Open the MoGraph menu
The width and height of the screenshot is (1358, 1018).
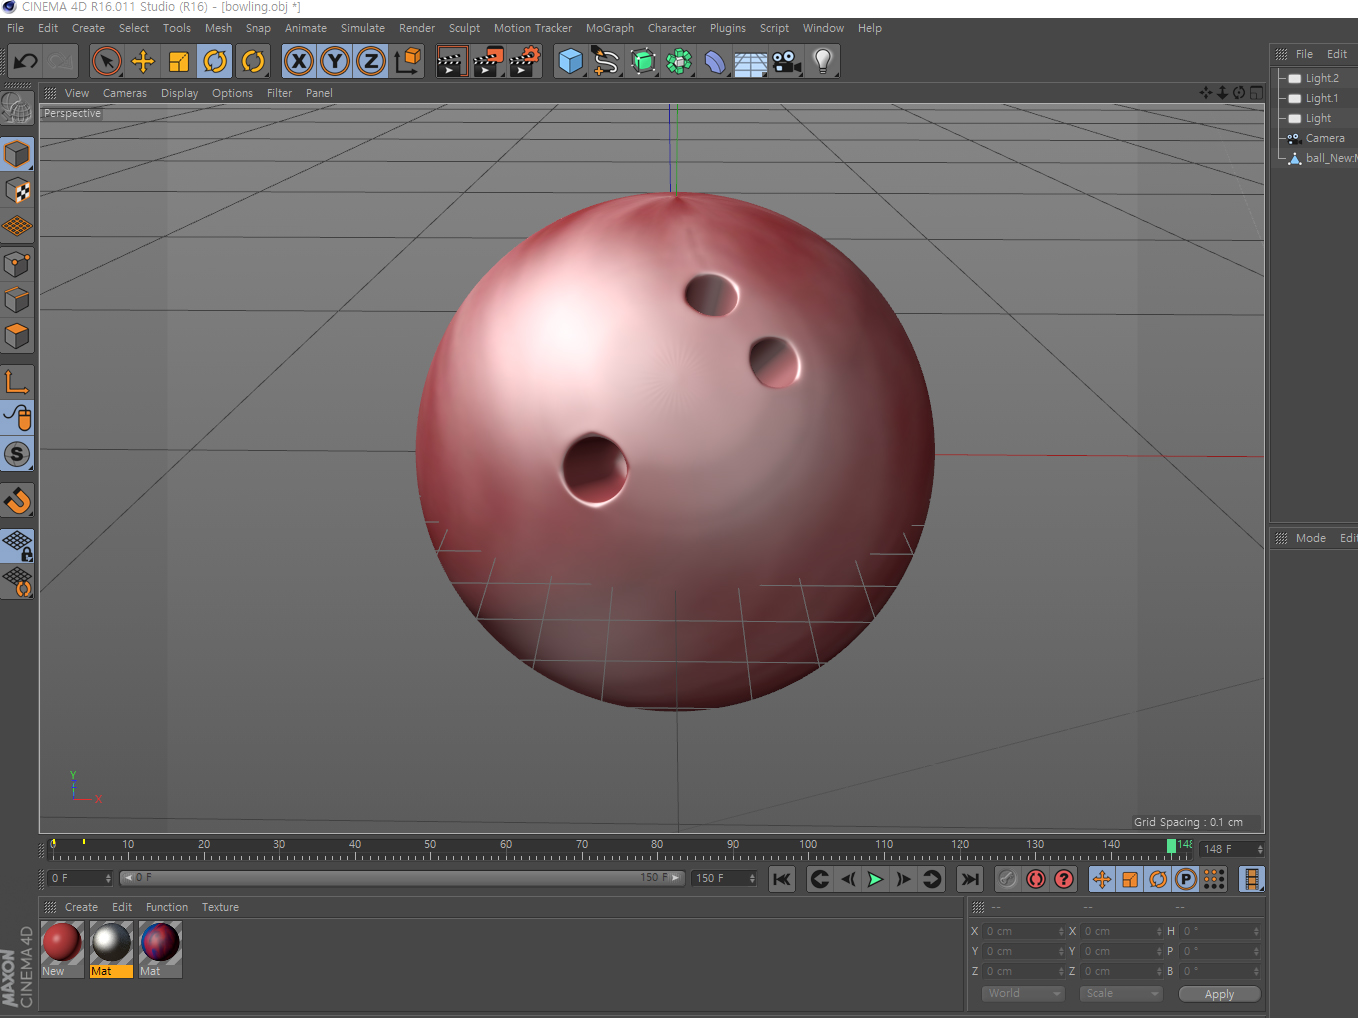[x=610, y=28]
